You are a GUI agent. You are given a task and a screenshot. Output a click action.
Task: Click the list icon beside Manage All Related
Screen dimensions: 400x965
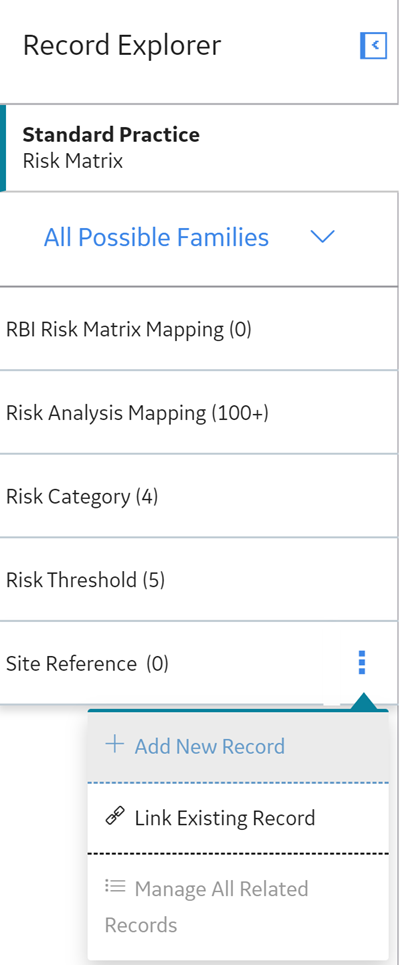click(x=114, y=887)
